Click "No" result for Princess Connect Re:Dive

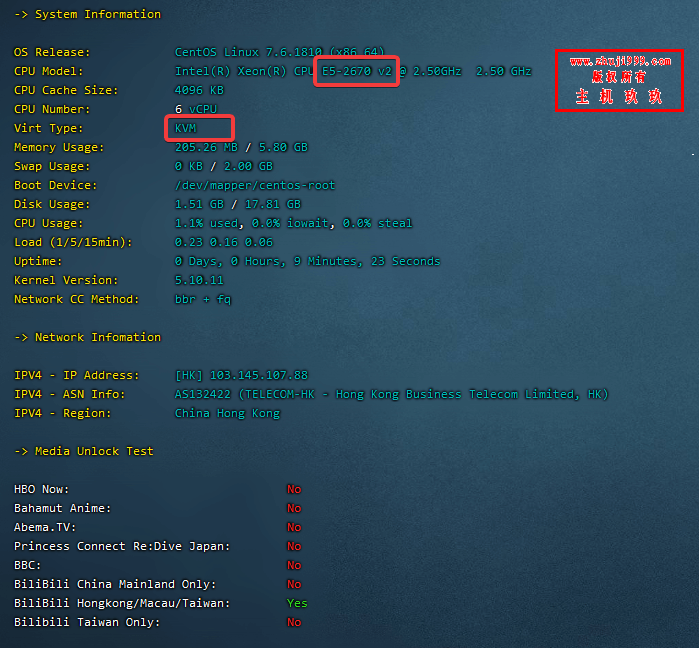(x=294, y=546)
